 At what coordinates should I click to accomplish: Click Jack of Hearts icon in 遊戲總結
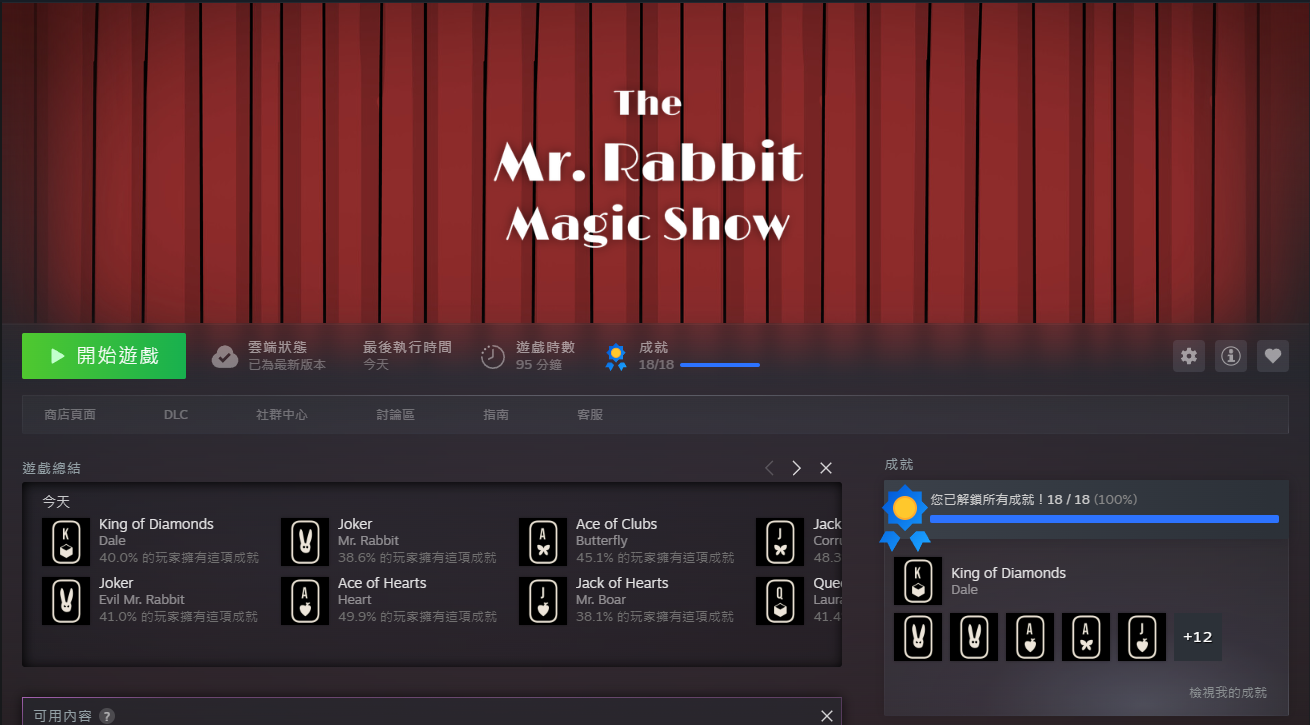(543, 601)
